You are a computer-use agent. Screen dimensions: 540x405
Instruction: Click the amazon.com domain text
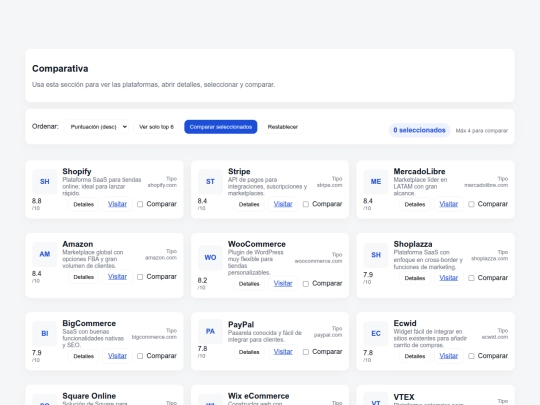[161, 258]
